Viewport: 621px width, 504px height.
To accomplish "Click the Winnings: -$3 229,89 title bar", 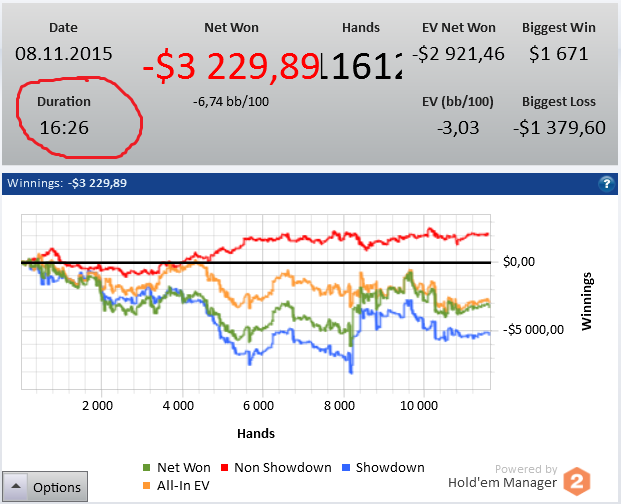I will point(310,183).
